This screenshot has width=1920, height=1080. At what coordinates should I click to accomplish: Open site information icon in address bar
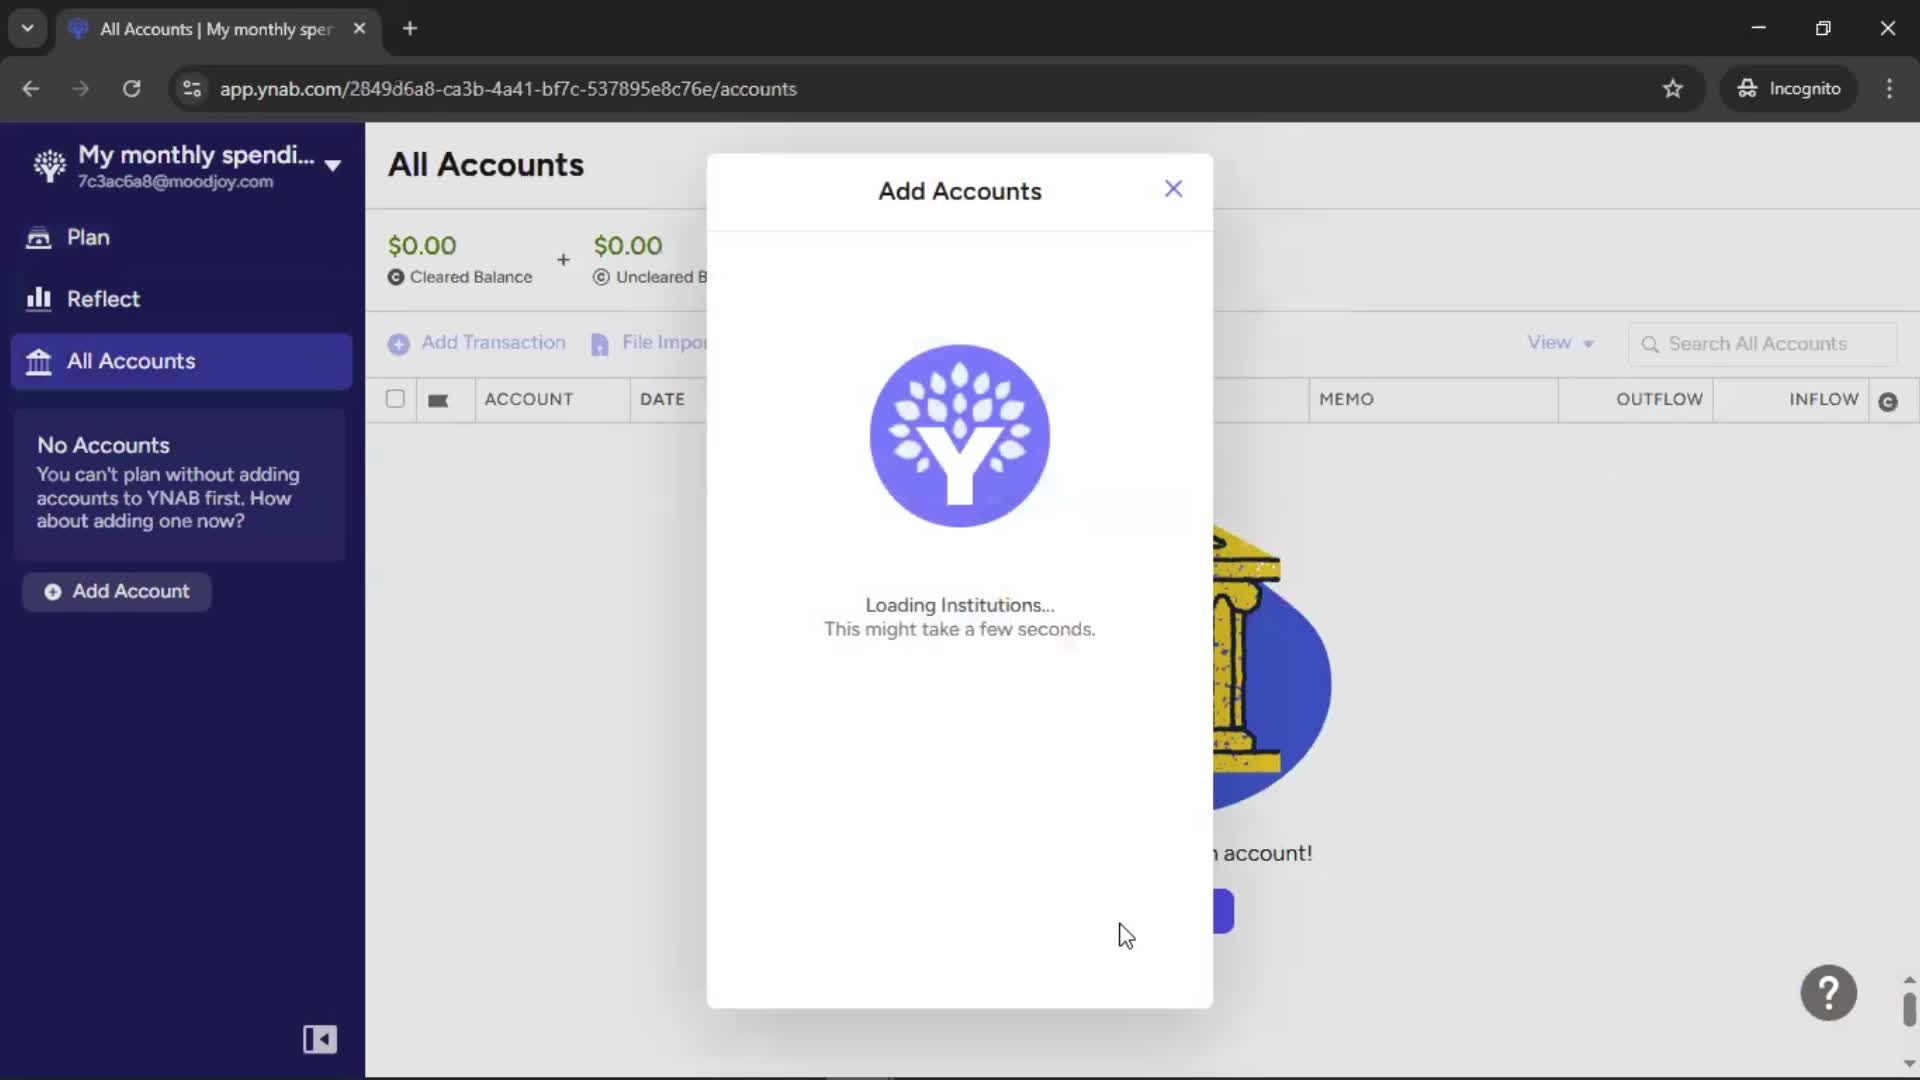coord(192,89)
